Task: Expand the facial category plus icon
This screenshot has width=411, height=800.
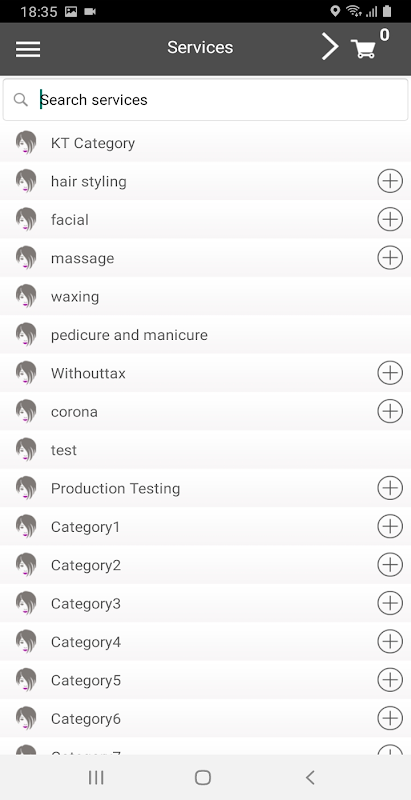Action: 390,219
